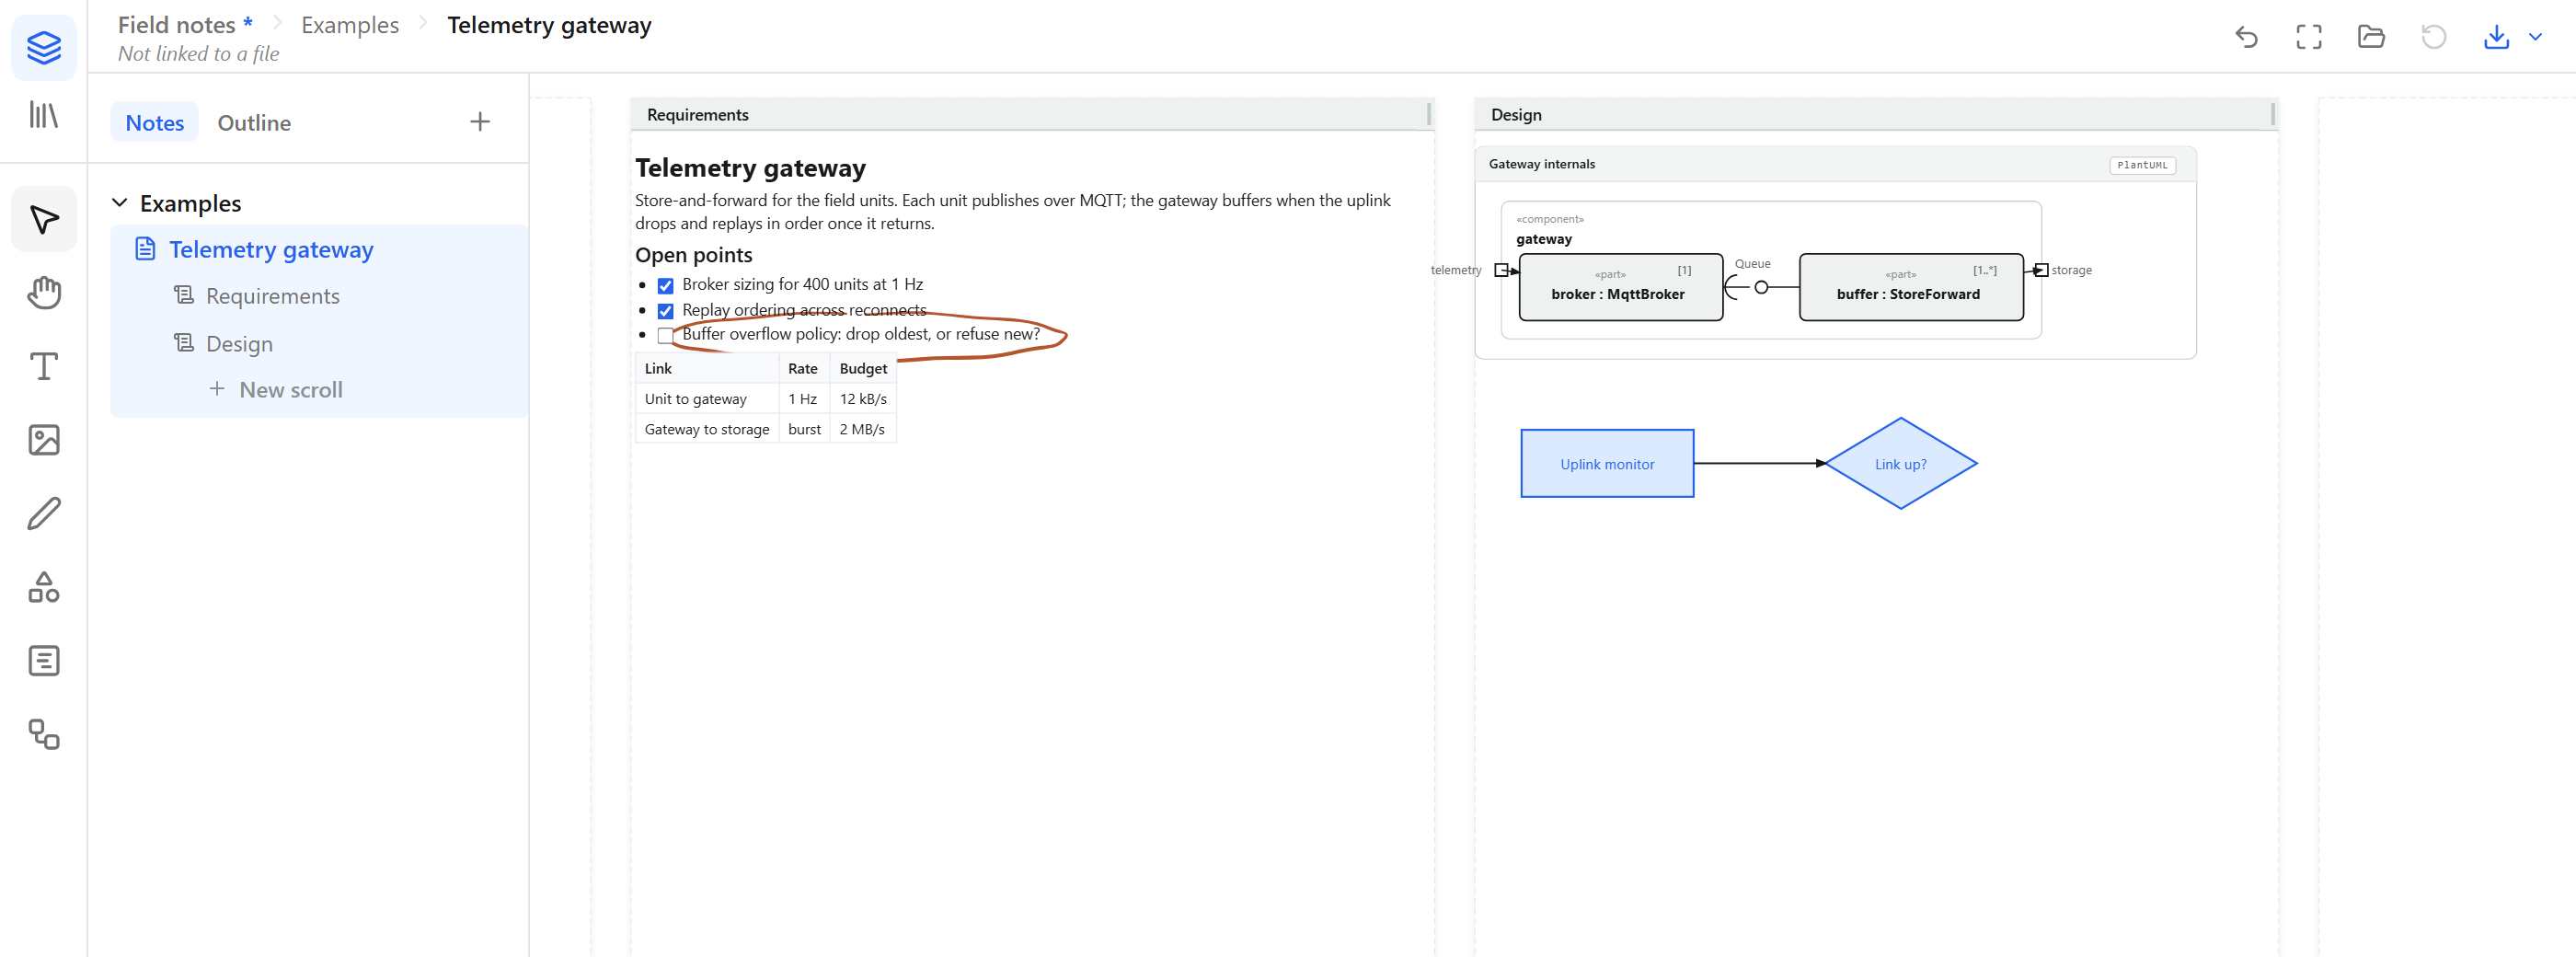Select Telemetry gateway note in tree
This screenshot has height=957, width=2576.
click(x=271, y=250)
